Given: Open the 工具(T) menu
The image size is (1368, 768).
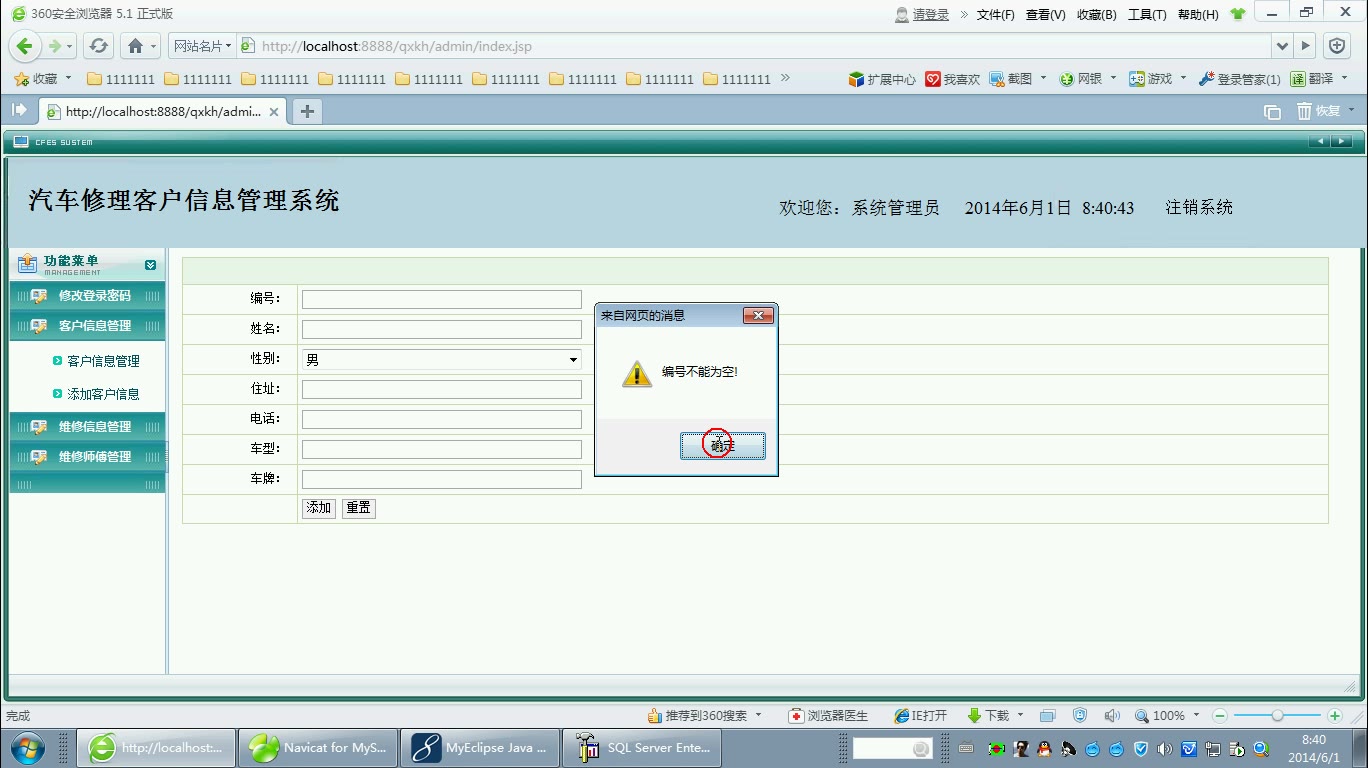Looking at the screenshot, I should pos(1147,14).
